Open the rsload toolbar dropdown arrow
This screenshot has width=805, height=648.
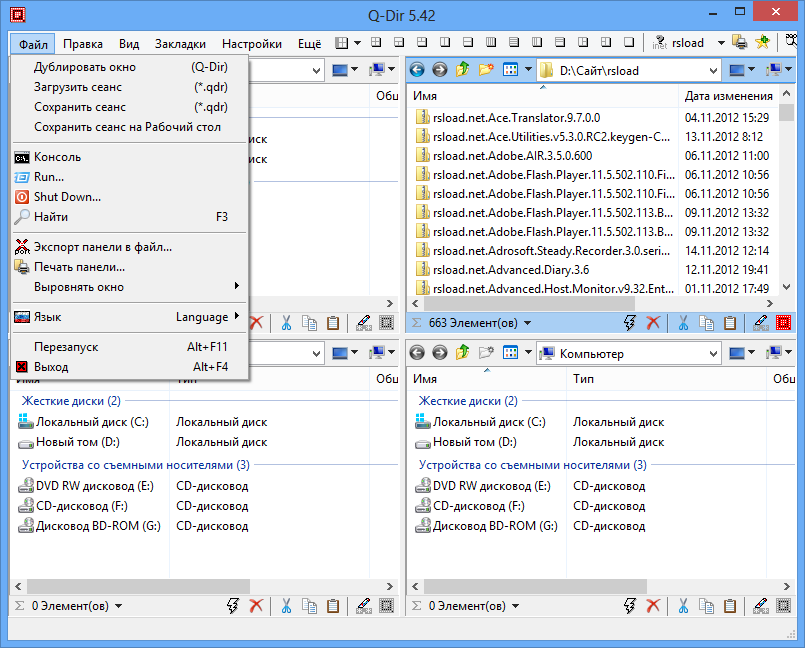(721, 43)
